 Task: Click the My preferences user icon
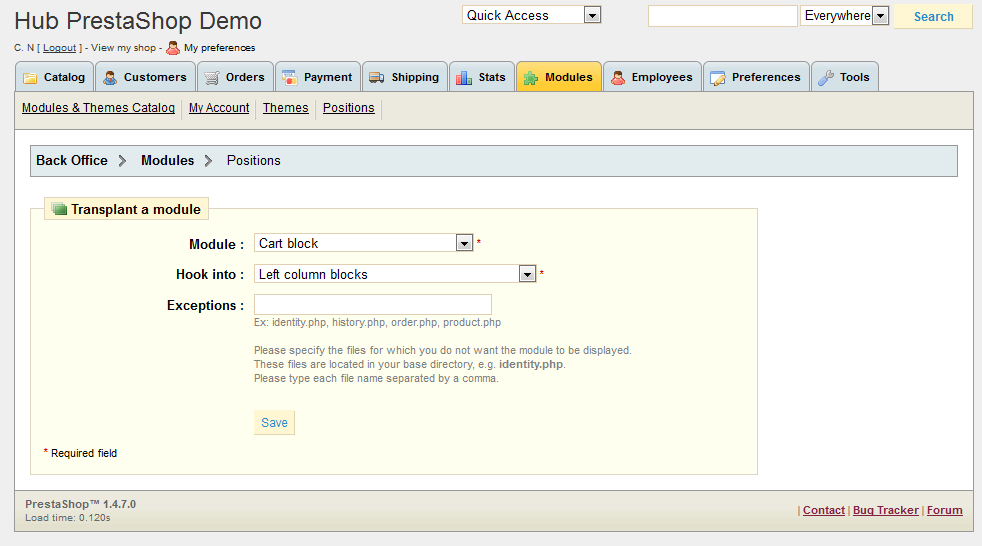(173, 47)
